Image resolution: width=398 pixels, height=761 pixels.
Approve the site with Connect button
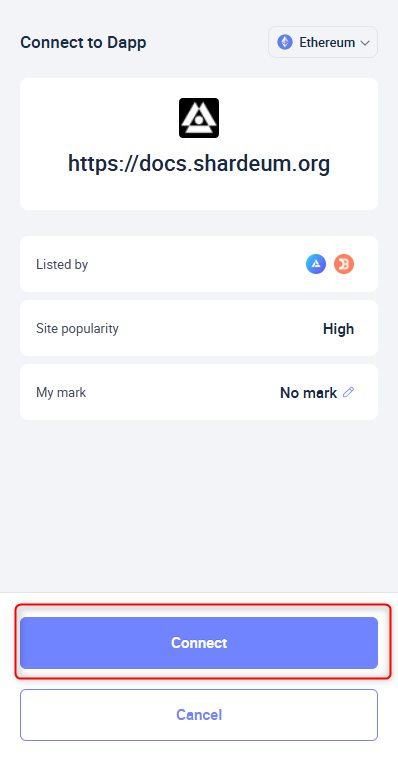(199, 643)
